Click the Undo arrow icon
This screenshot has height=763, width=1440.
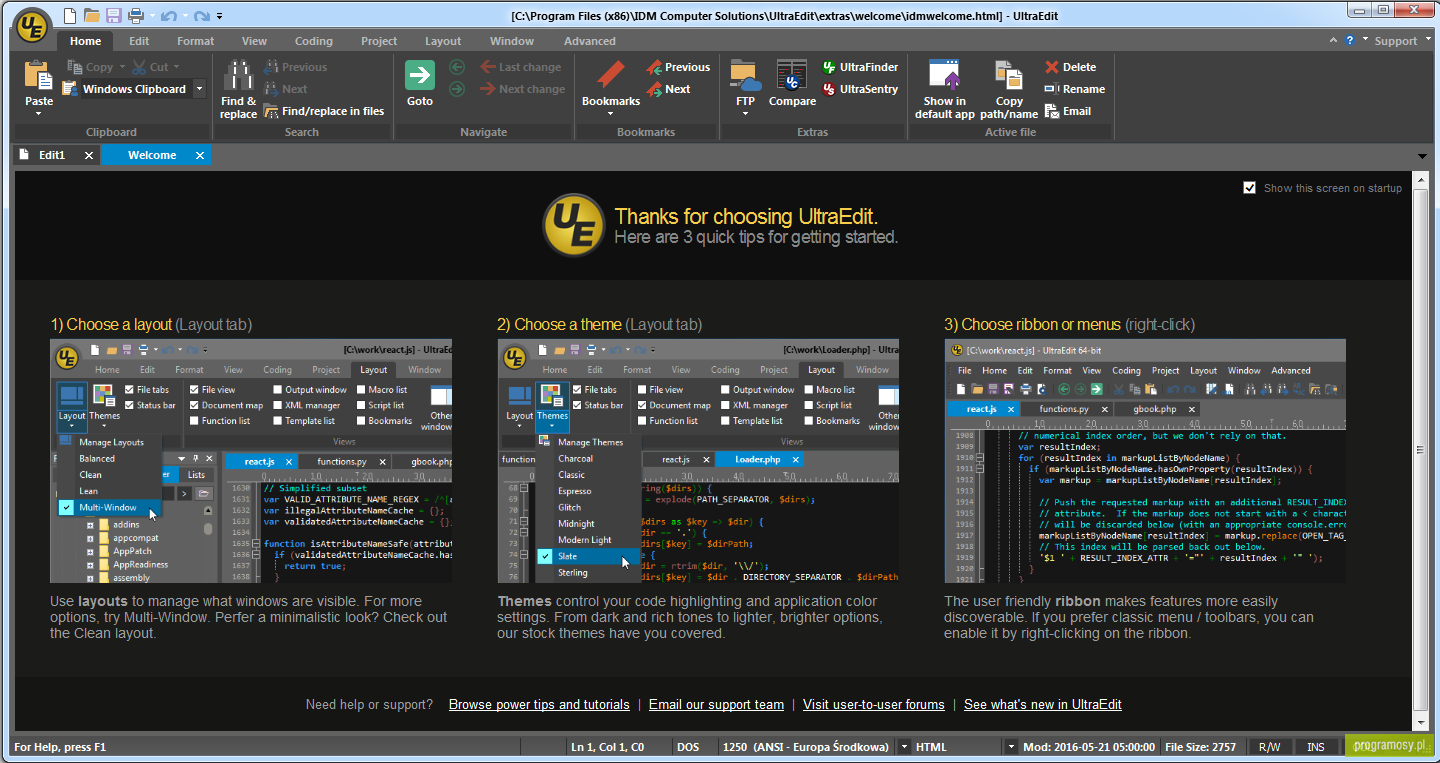tap(168, 16)
